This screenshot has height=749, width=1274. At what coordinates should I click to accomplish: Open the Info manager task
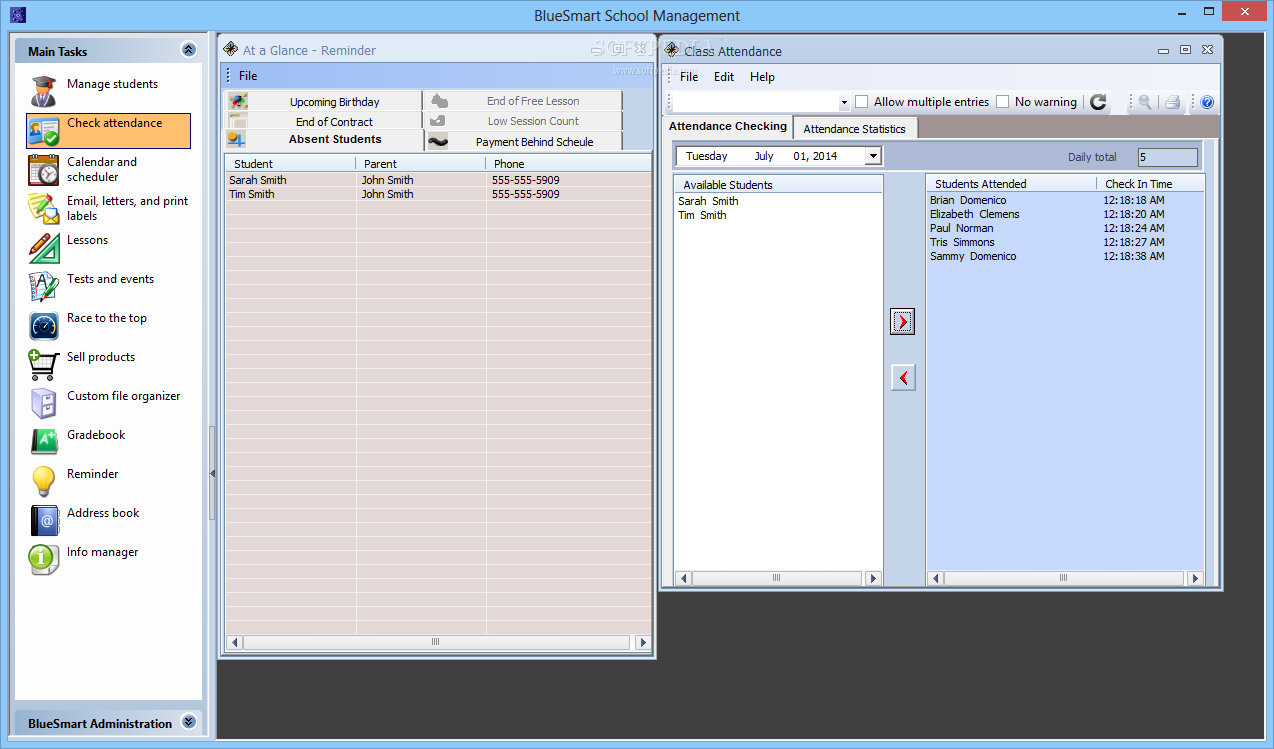click(108, 560)
